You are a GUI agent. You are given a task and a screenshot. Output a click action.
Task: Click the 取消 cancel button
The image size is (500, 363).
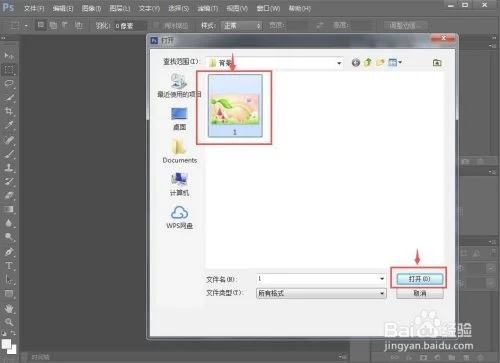point(420,293)
